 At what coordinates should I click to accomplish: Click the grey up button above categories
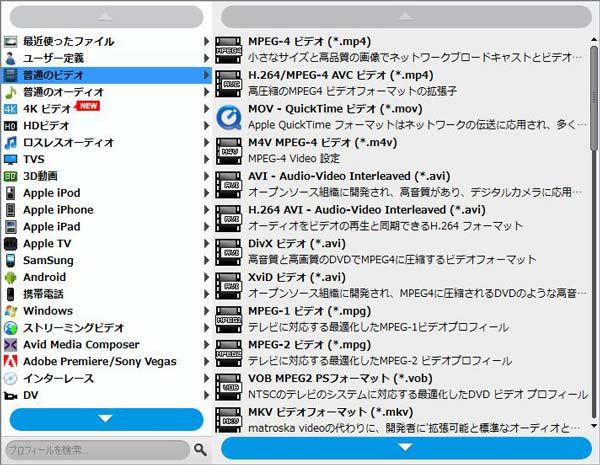click(x=106, y=16)
